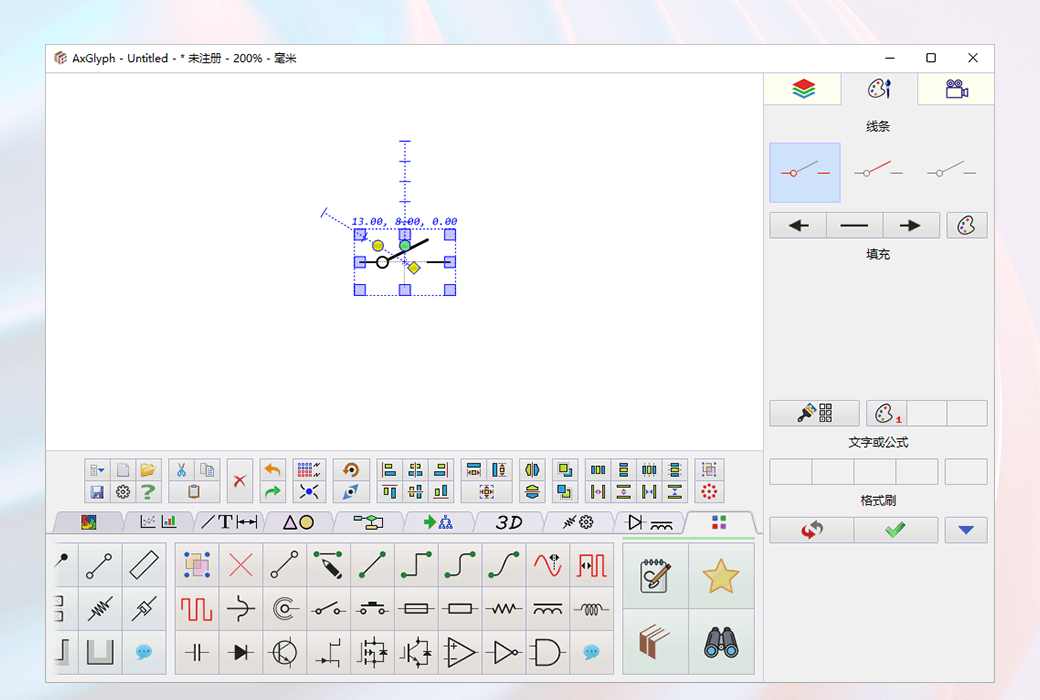Switch to the camera panel tab
This screenshot has height=700, width=1040.
point(955,88)
